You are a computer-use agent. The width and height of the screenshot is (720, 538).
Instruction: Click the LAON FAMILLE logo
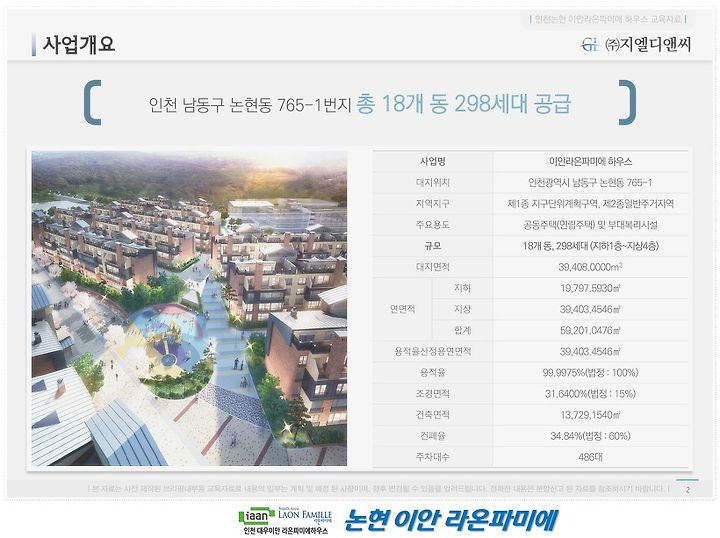[x=305, y=516]
